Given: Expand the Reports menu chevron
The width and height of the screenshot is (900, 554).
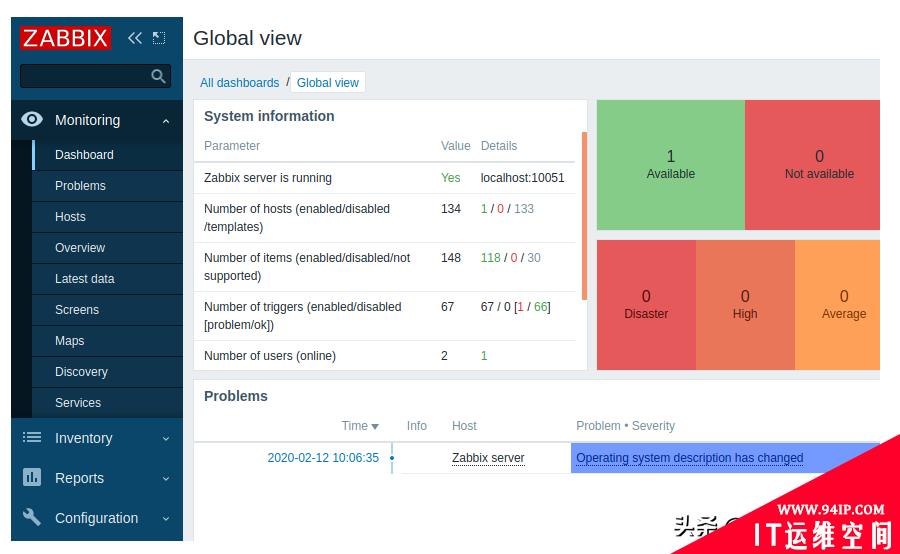Looking at the screenshot, I should click(166, 478).
